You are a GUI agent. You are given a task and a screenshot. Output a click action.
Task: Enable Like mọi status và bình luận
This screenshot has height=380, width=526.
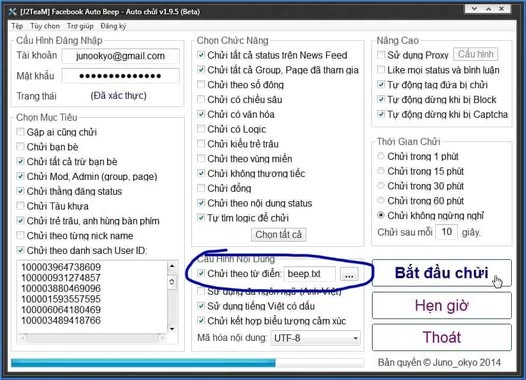click(x=381, y=69)
